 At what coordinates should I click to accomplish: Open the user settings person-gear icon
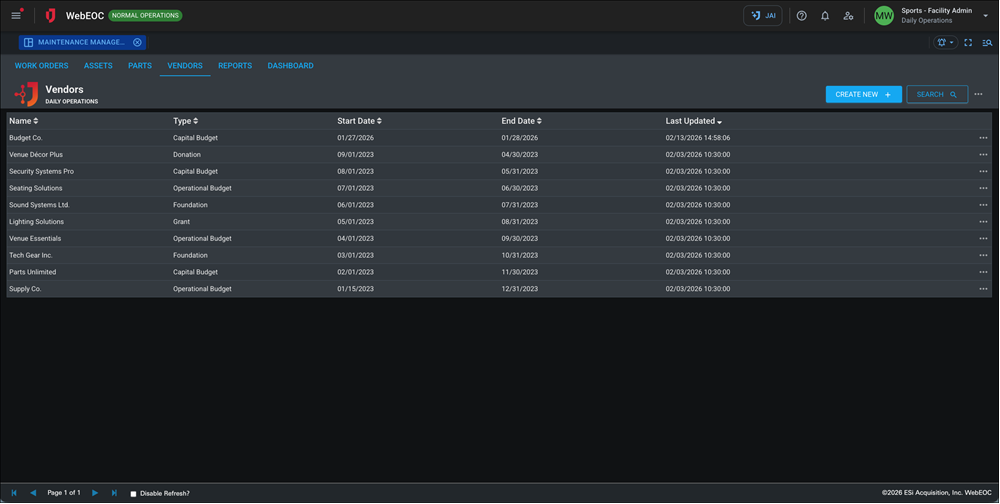(x=848, y=16)
